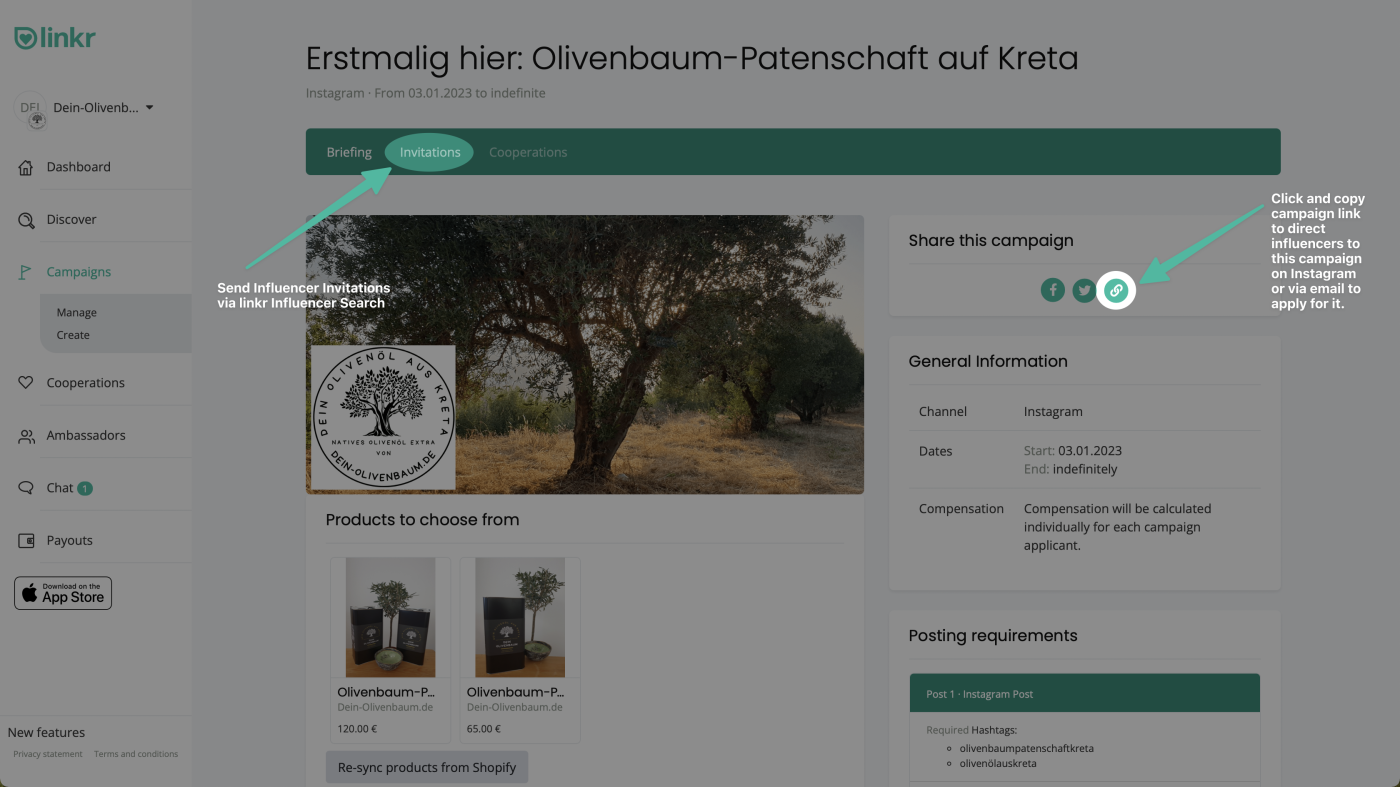The image size is (1400, 787).
Task: Open Payouts via the wallet icon
Action: [x=26, y=541]
